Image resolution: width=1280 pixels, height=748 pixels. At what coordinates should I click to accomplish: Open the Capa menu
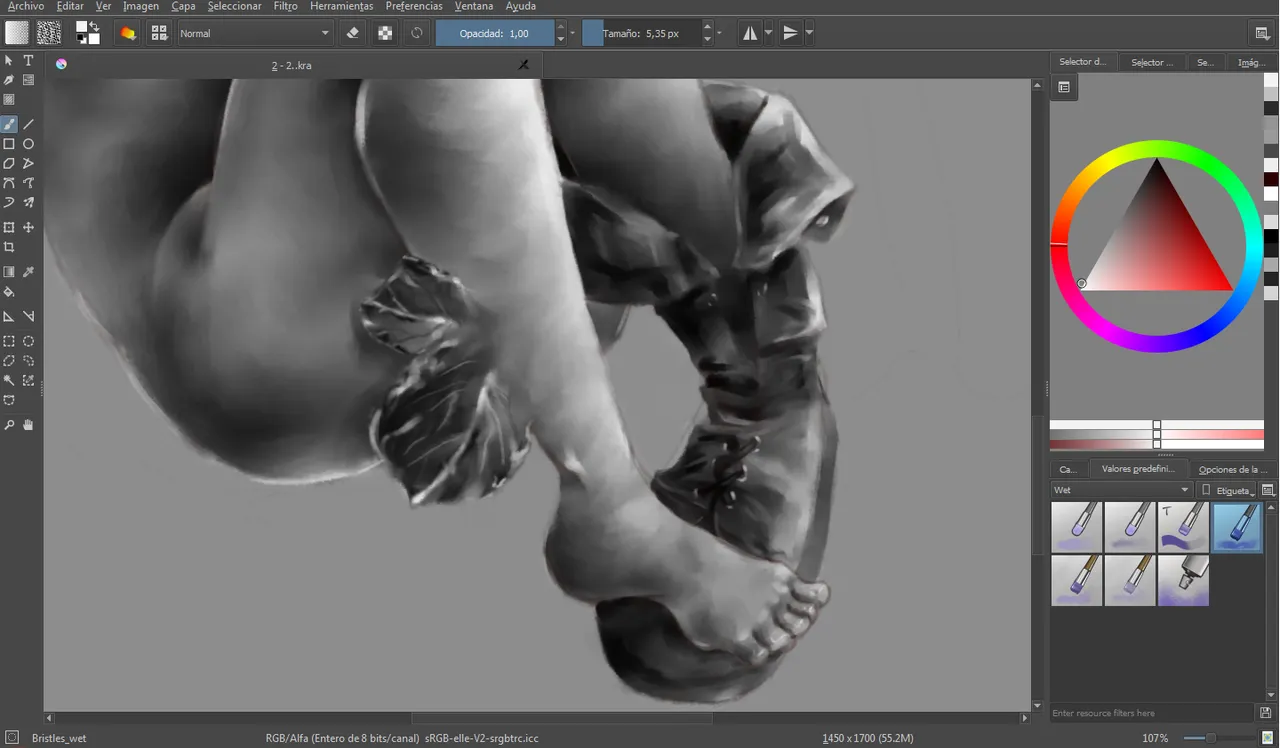pyautogui.click(x=183, y=6)
